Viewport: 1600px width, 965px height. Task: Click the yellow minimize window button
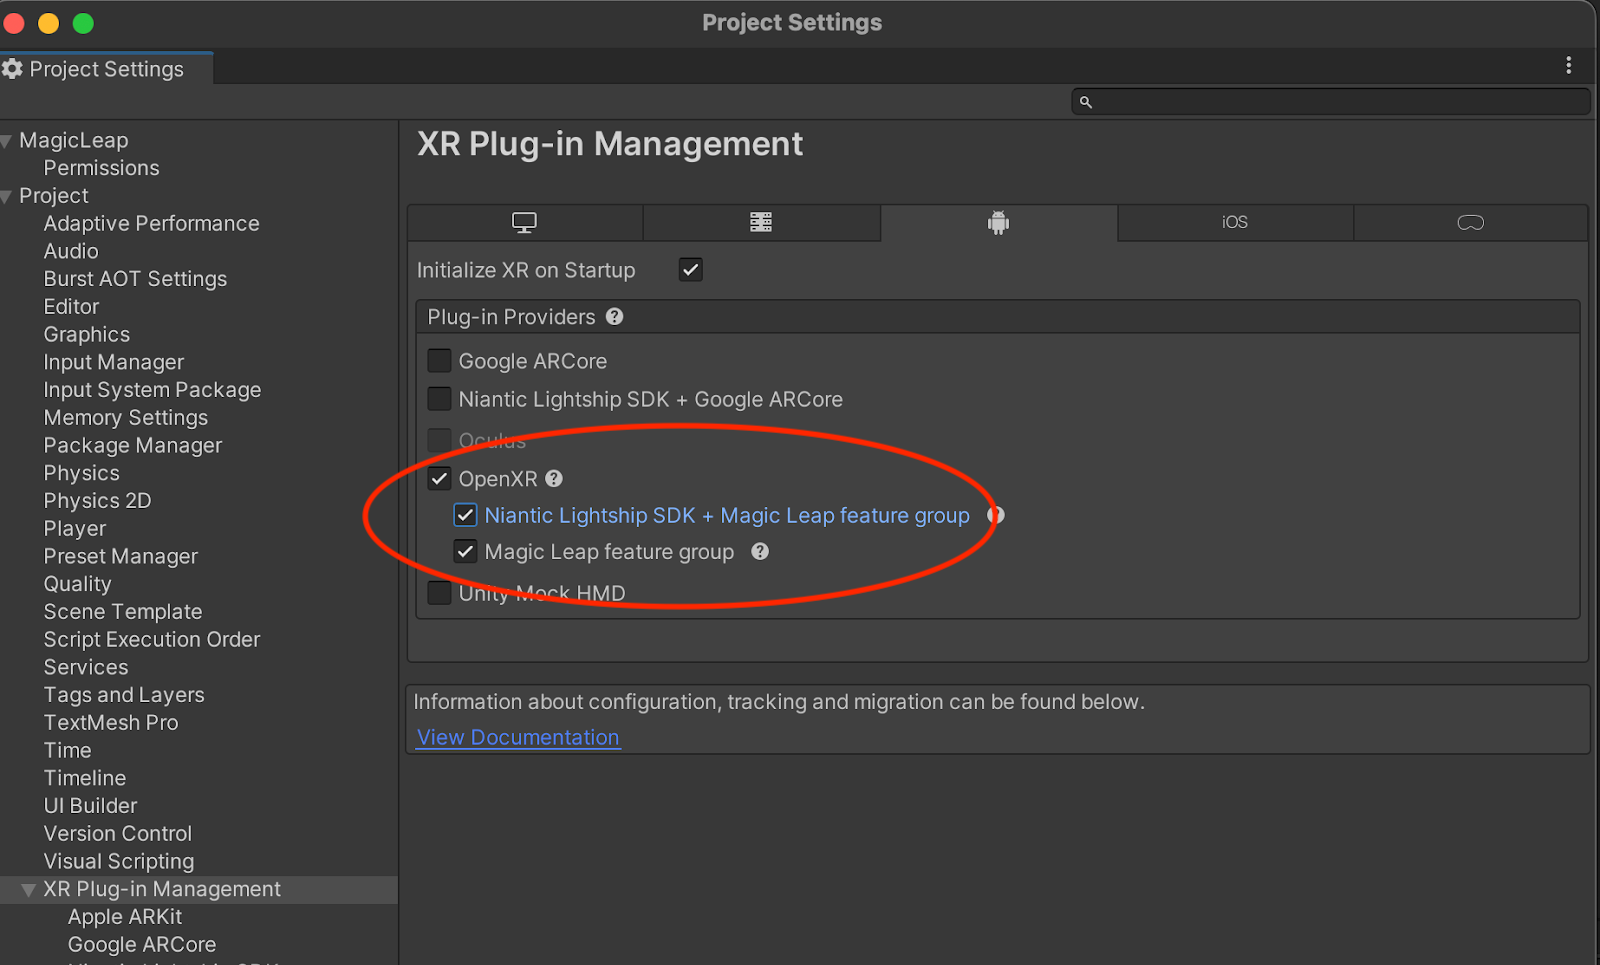(48, 23)
